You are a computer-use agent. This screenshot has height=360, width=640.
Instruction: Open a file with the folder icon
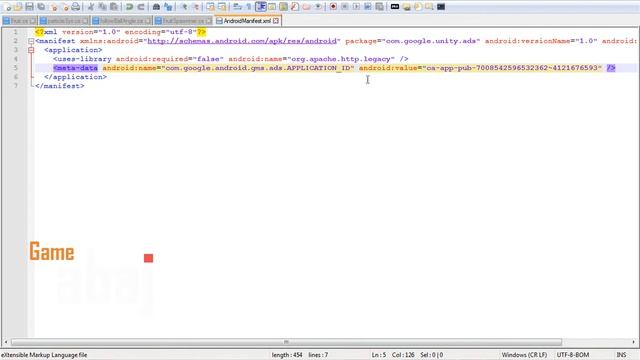tap(18, 7)
